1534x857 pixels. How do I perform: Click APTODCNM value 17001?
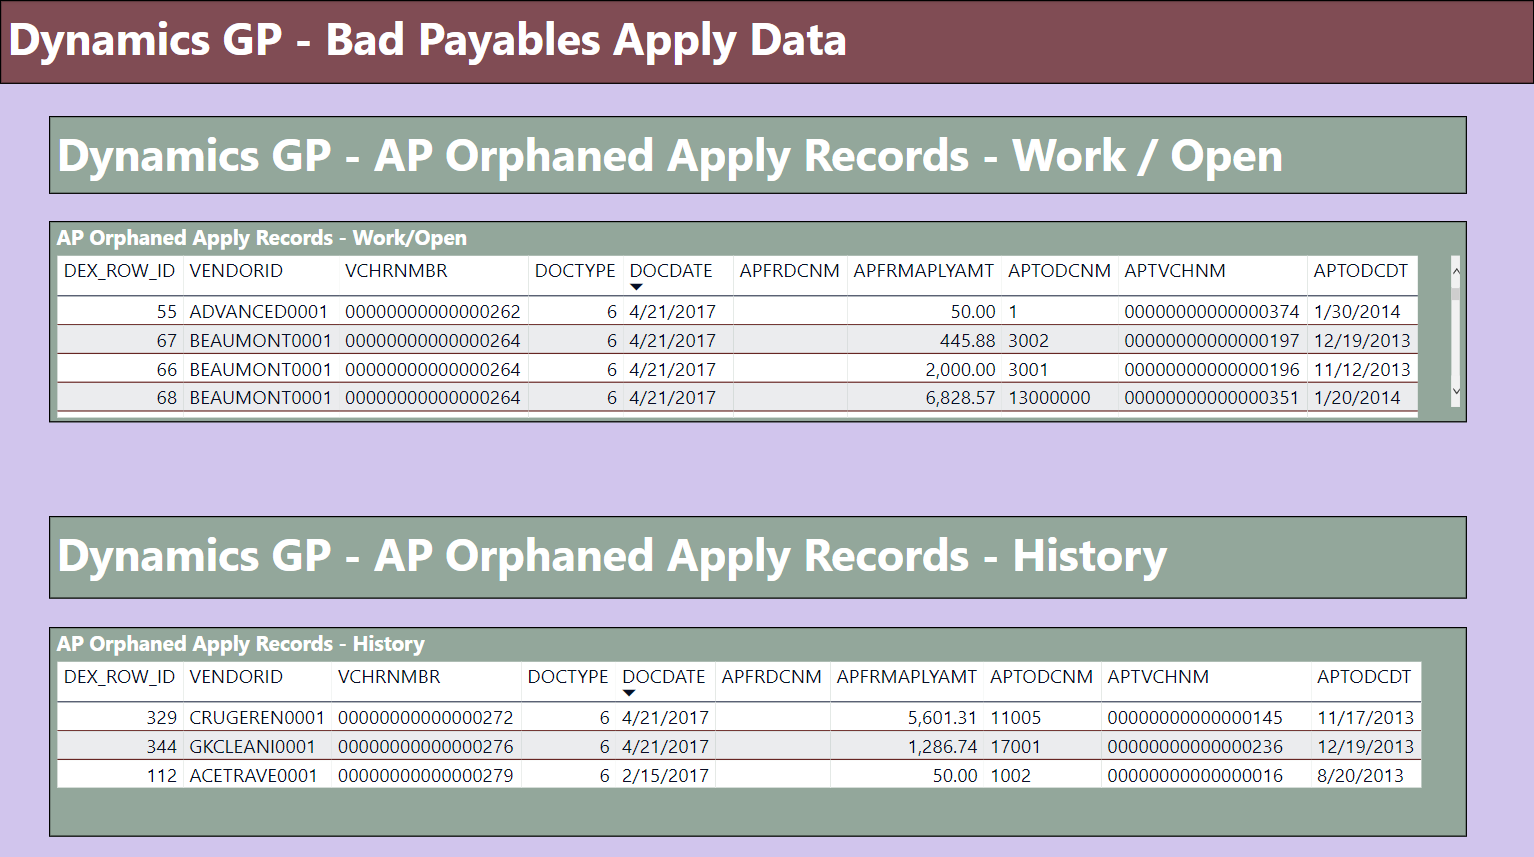point(1015,747)
